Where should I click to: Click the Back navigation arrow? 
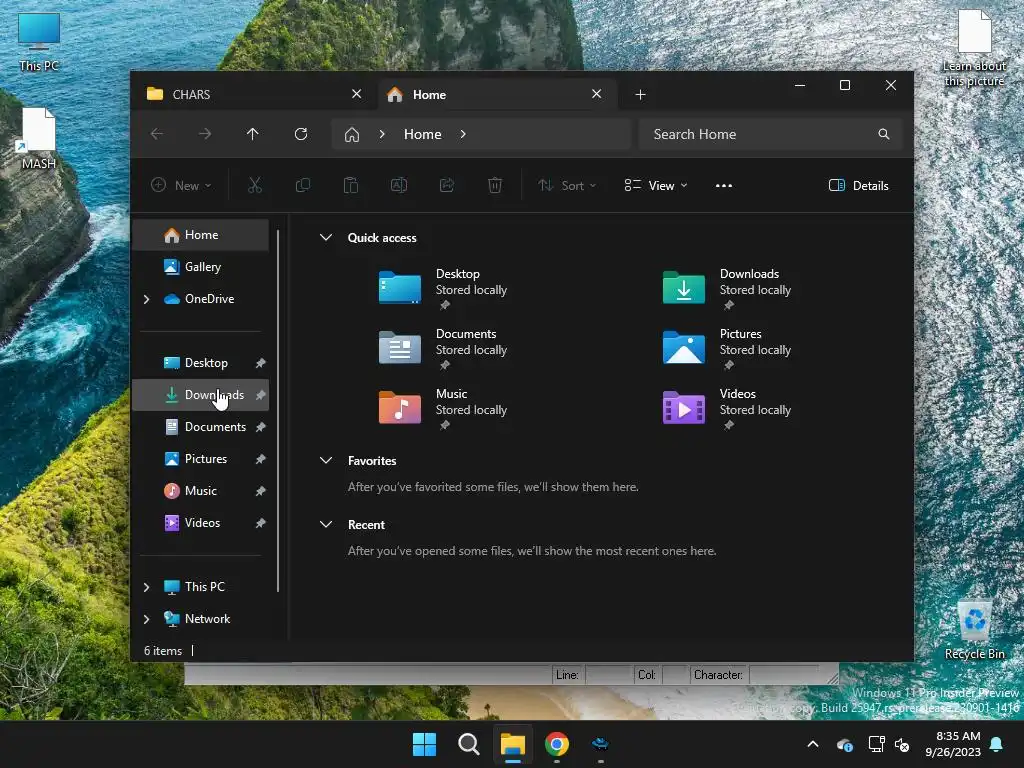point(157,134)
